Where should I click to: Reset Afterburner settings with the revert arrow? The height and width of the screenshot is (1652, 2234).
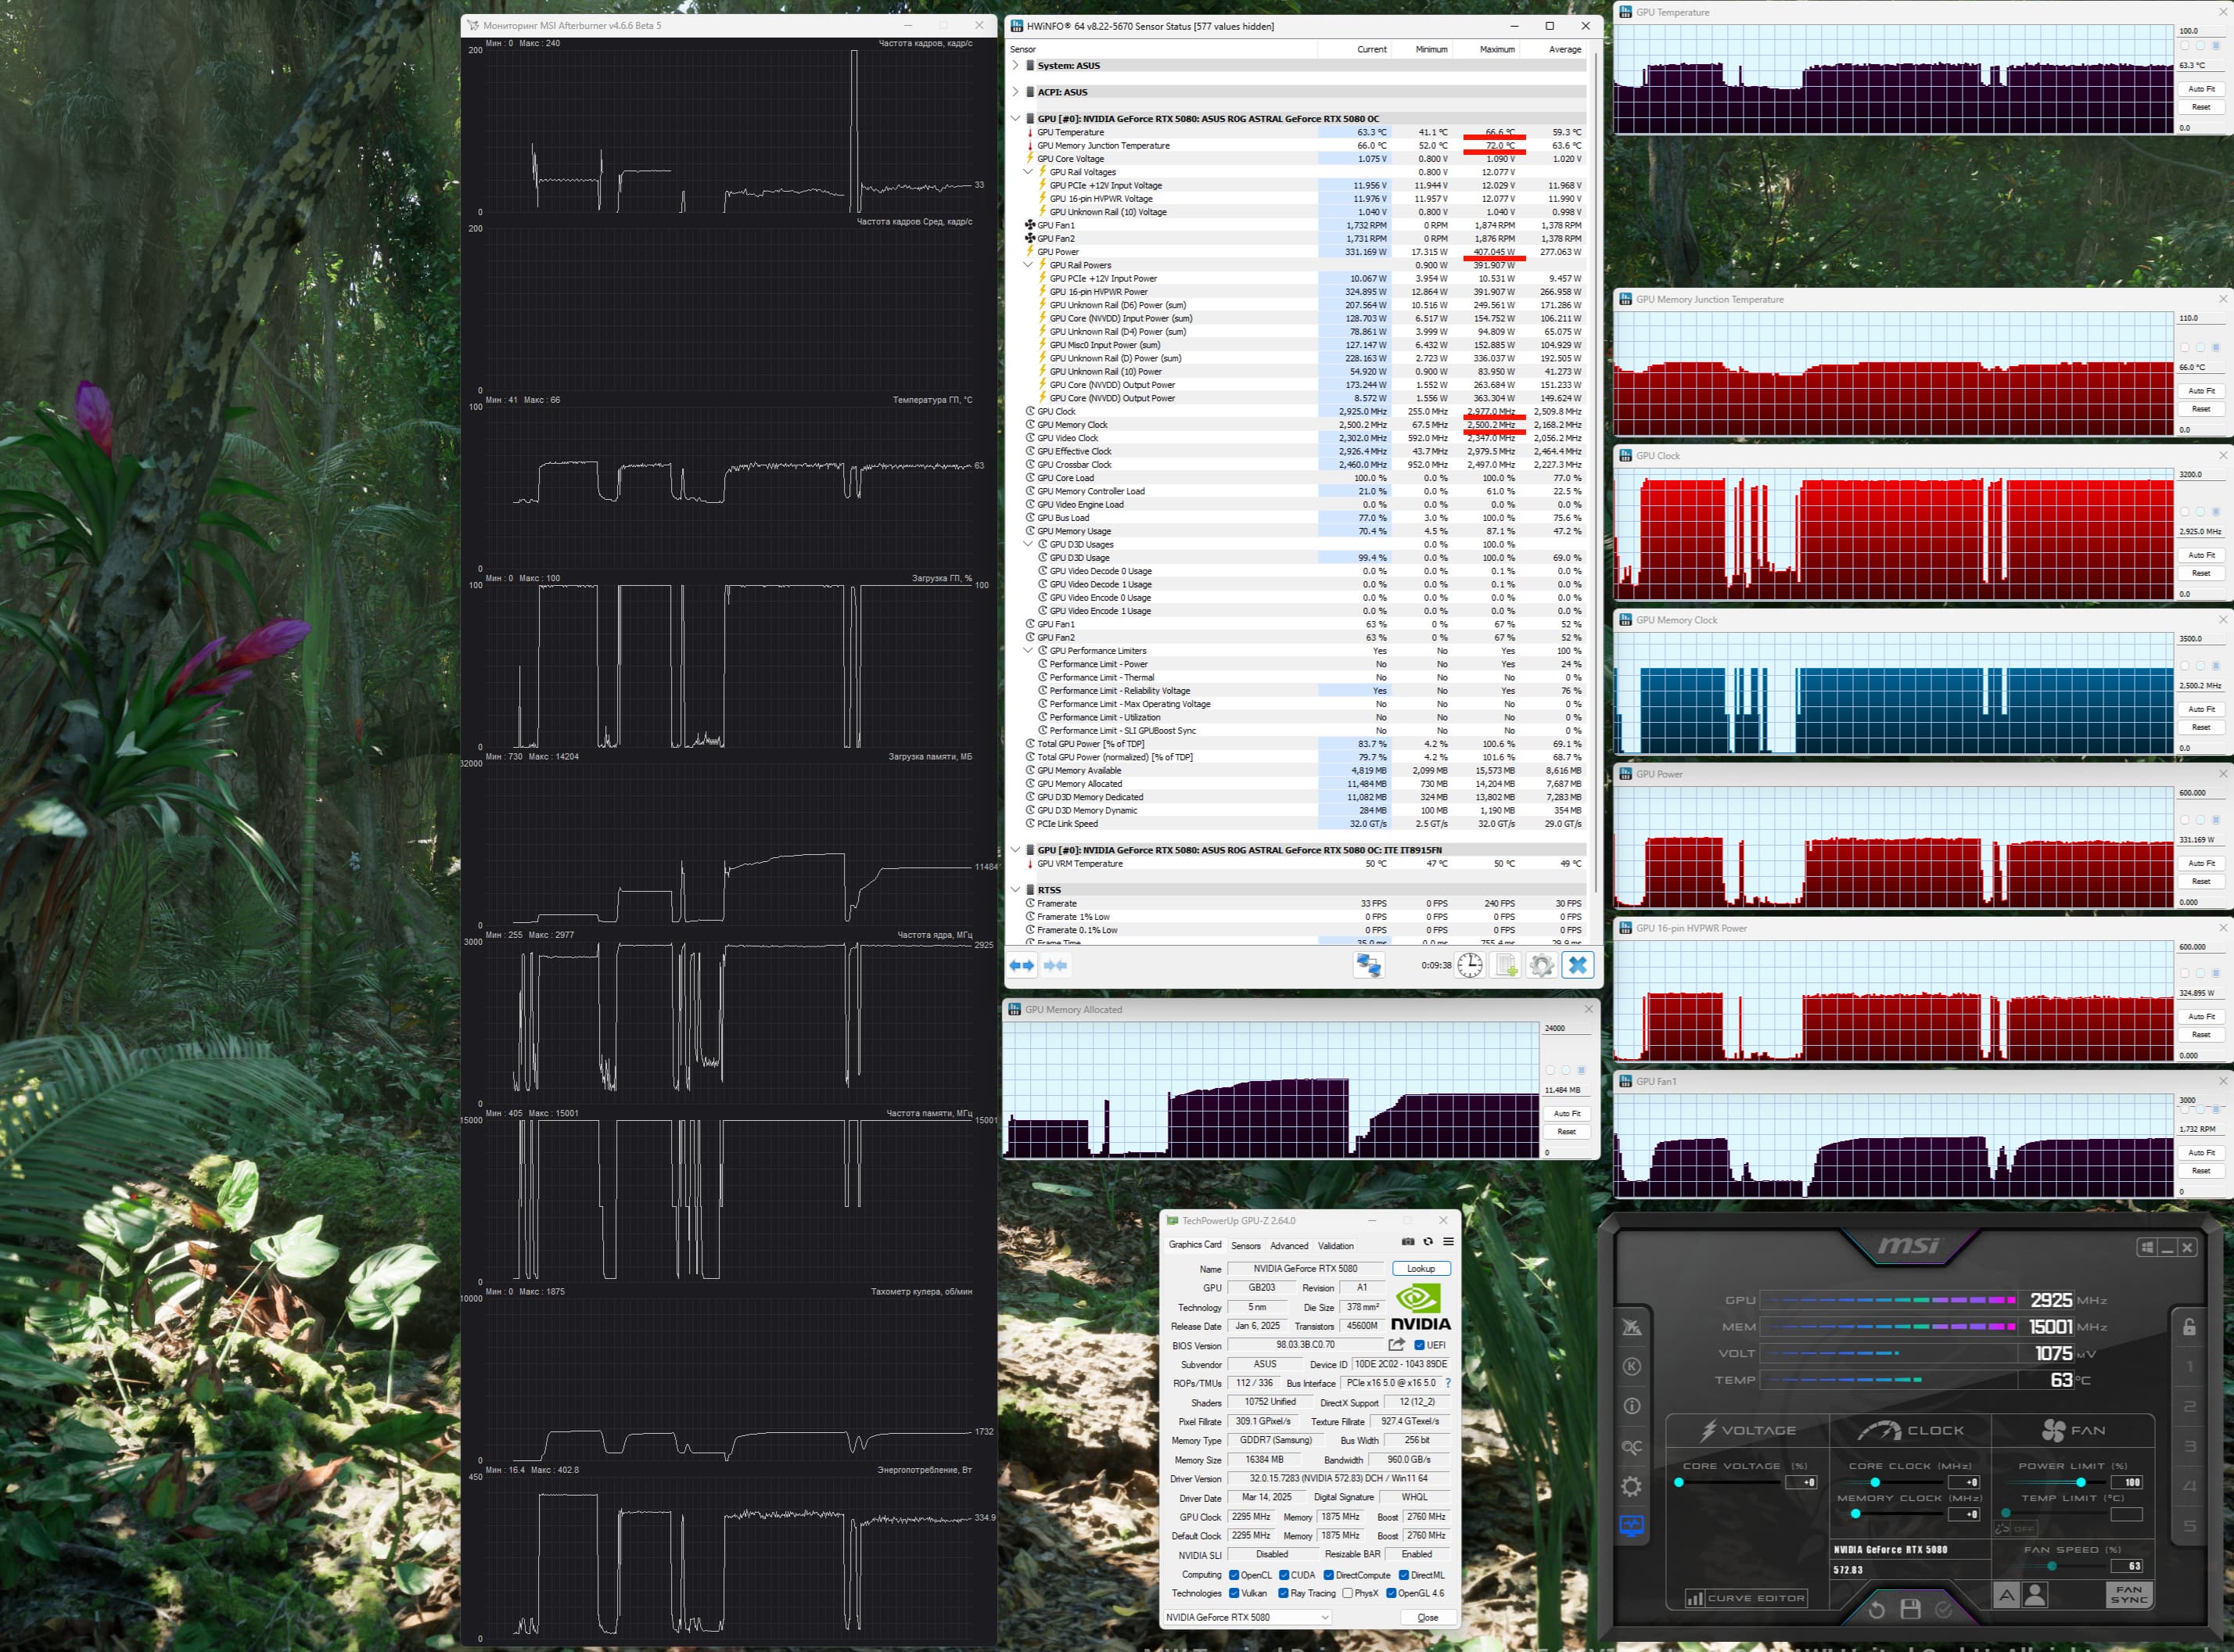[1876, 1609]
